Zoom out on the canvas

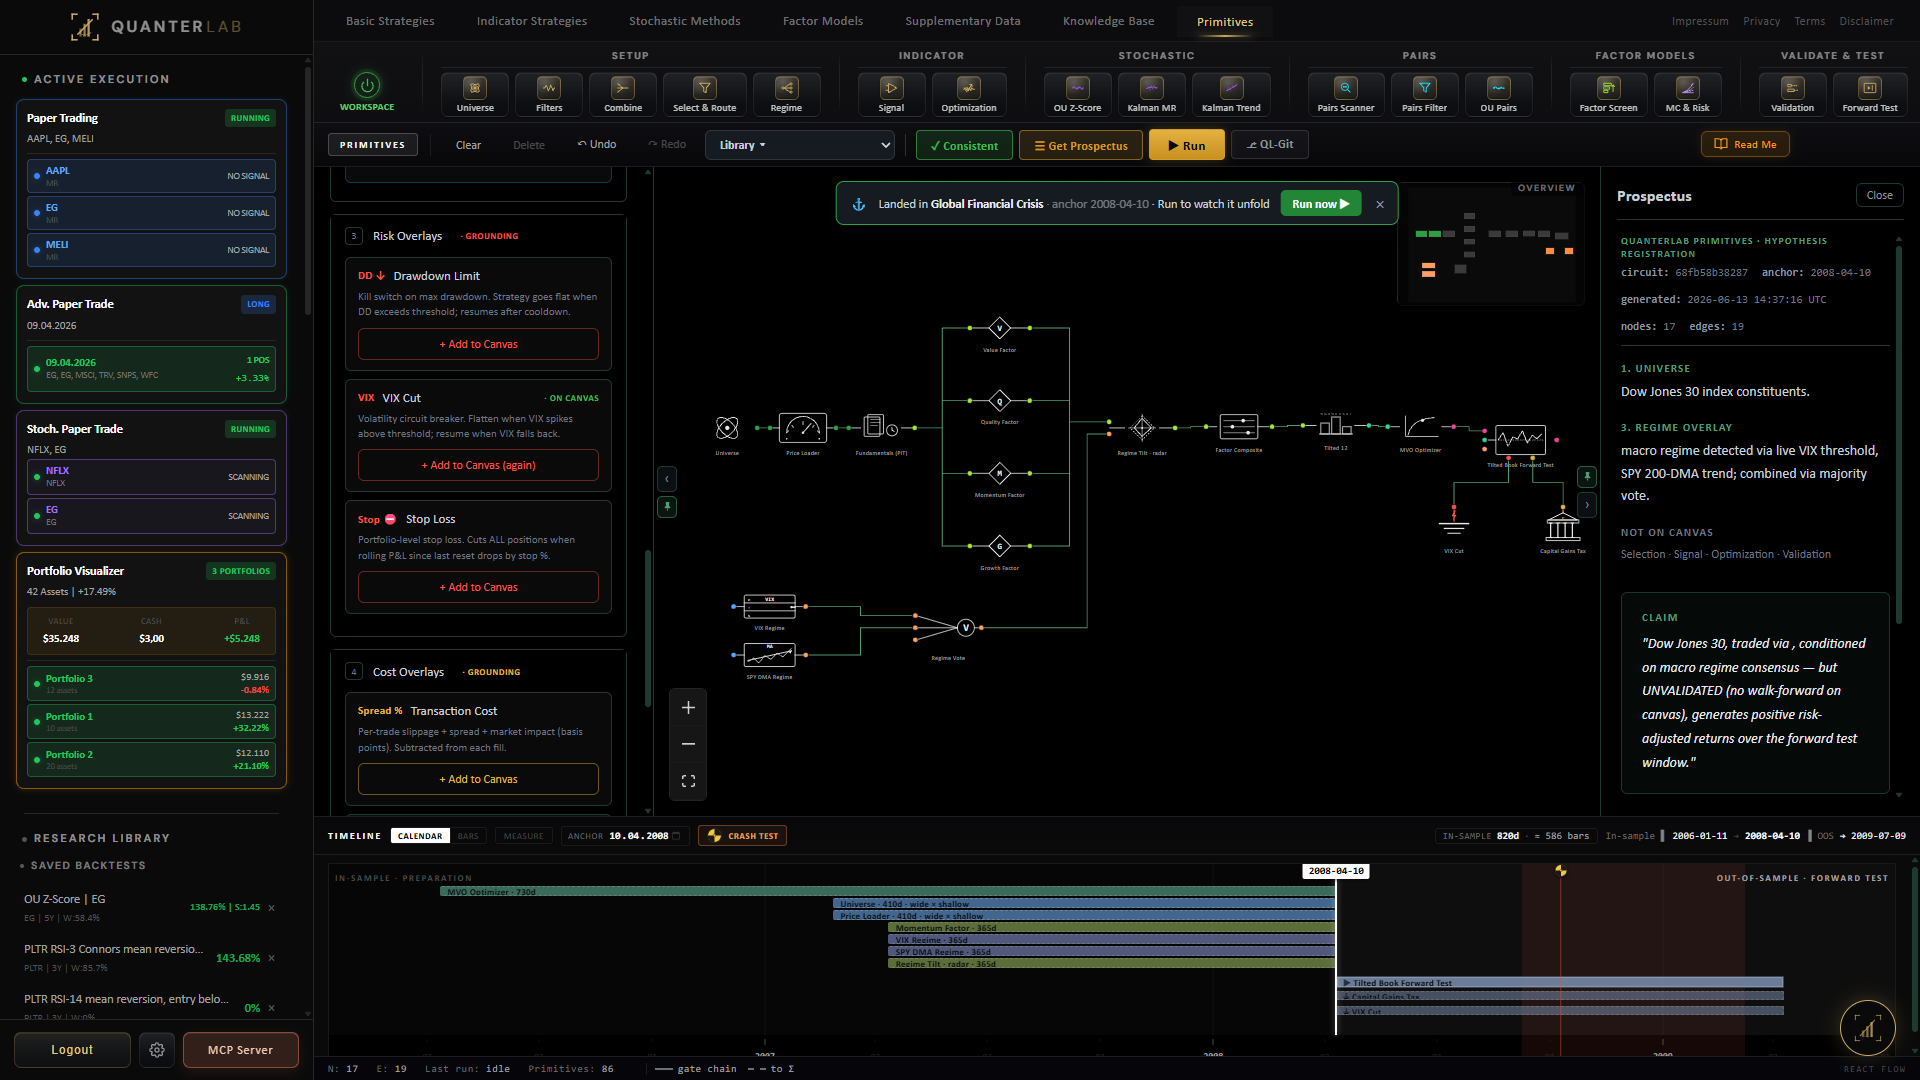688,744
